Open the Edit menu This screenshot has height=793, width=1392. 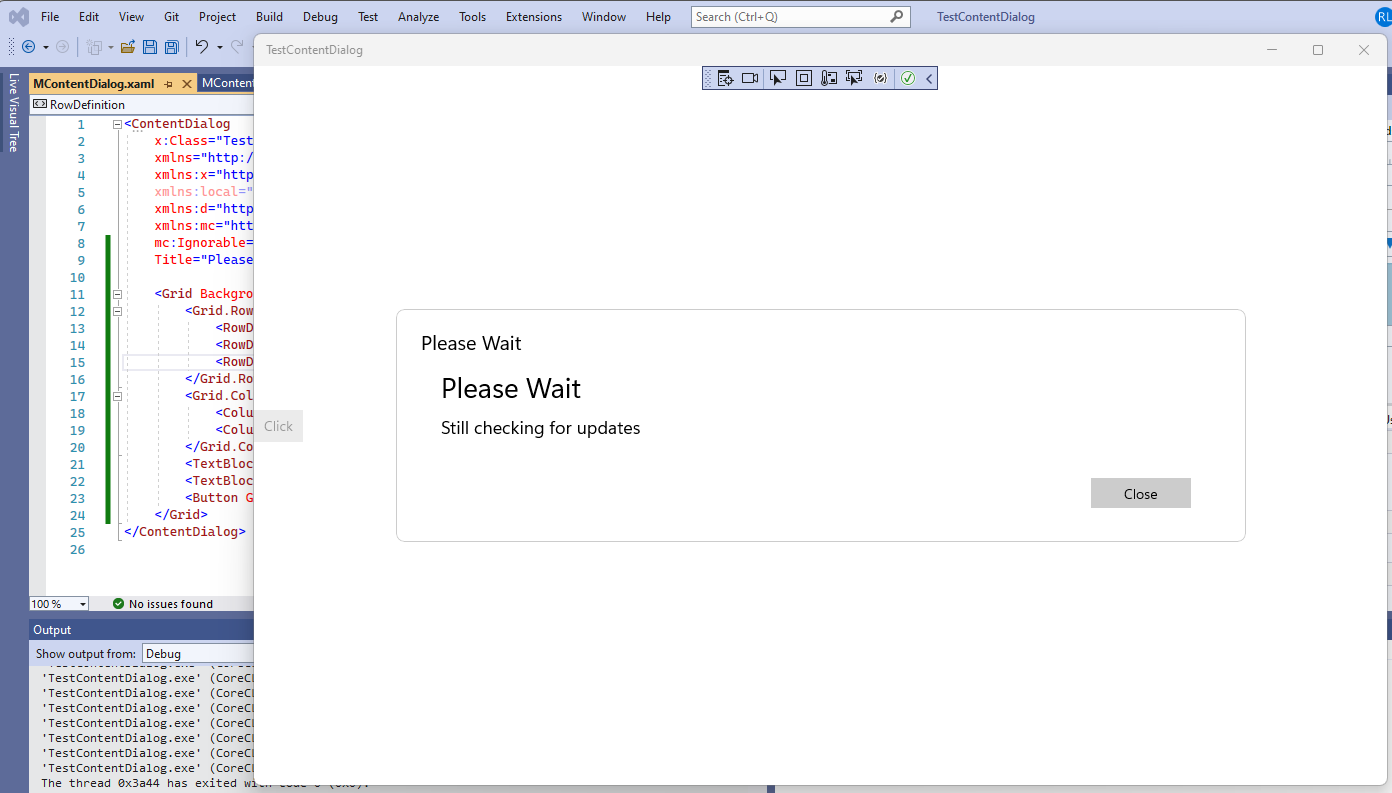point(89,17)
